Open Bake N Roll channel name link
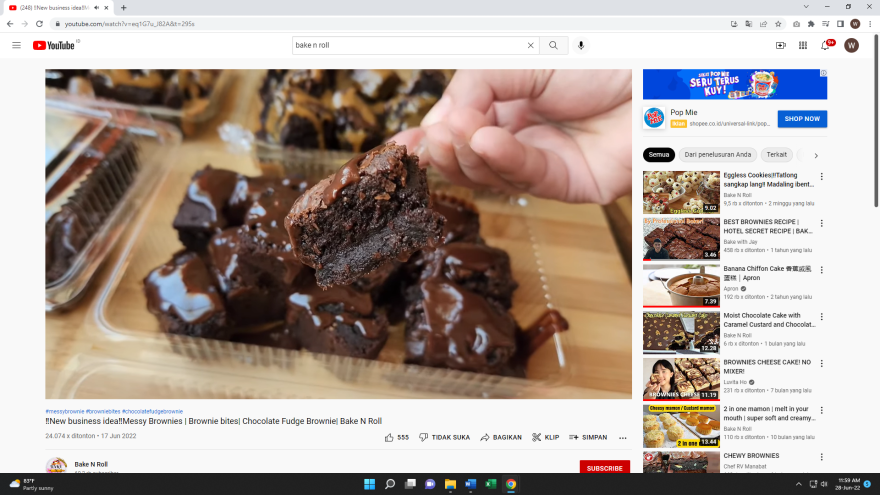The image size is (880, 495). click(x=91, y=464)
